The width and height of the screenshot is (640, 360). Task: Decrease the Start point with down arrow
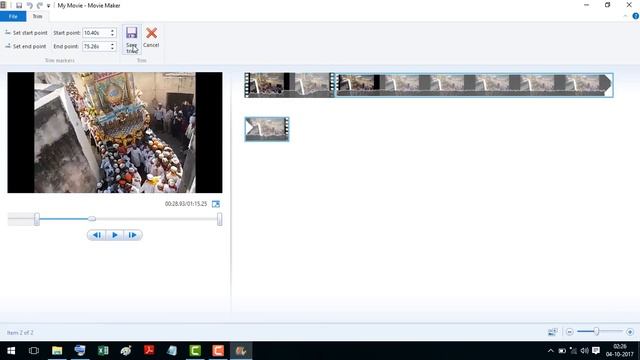[x=112, y=35]
